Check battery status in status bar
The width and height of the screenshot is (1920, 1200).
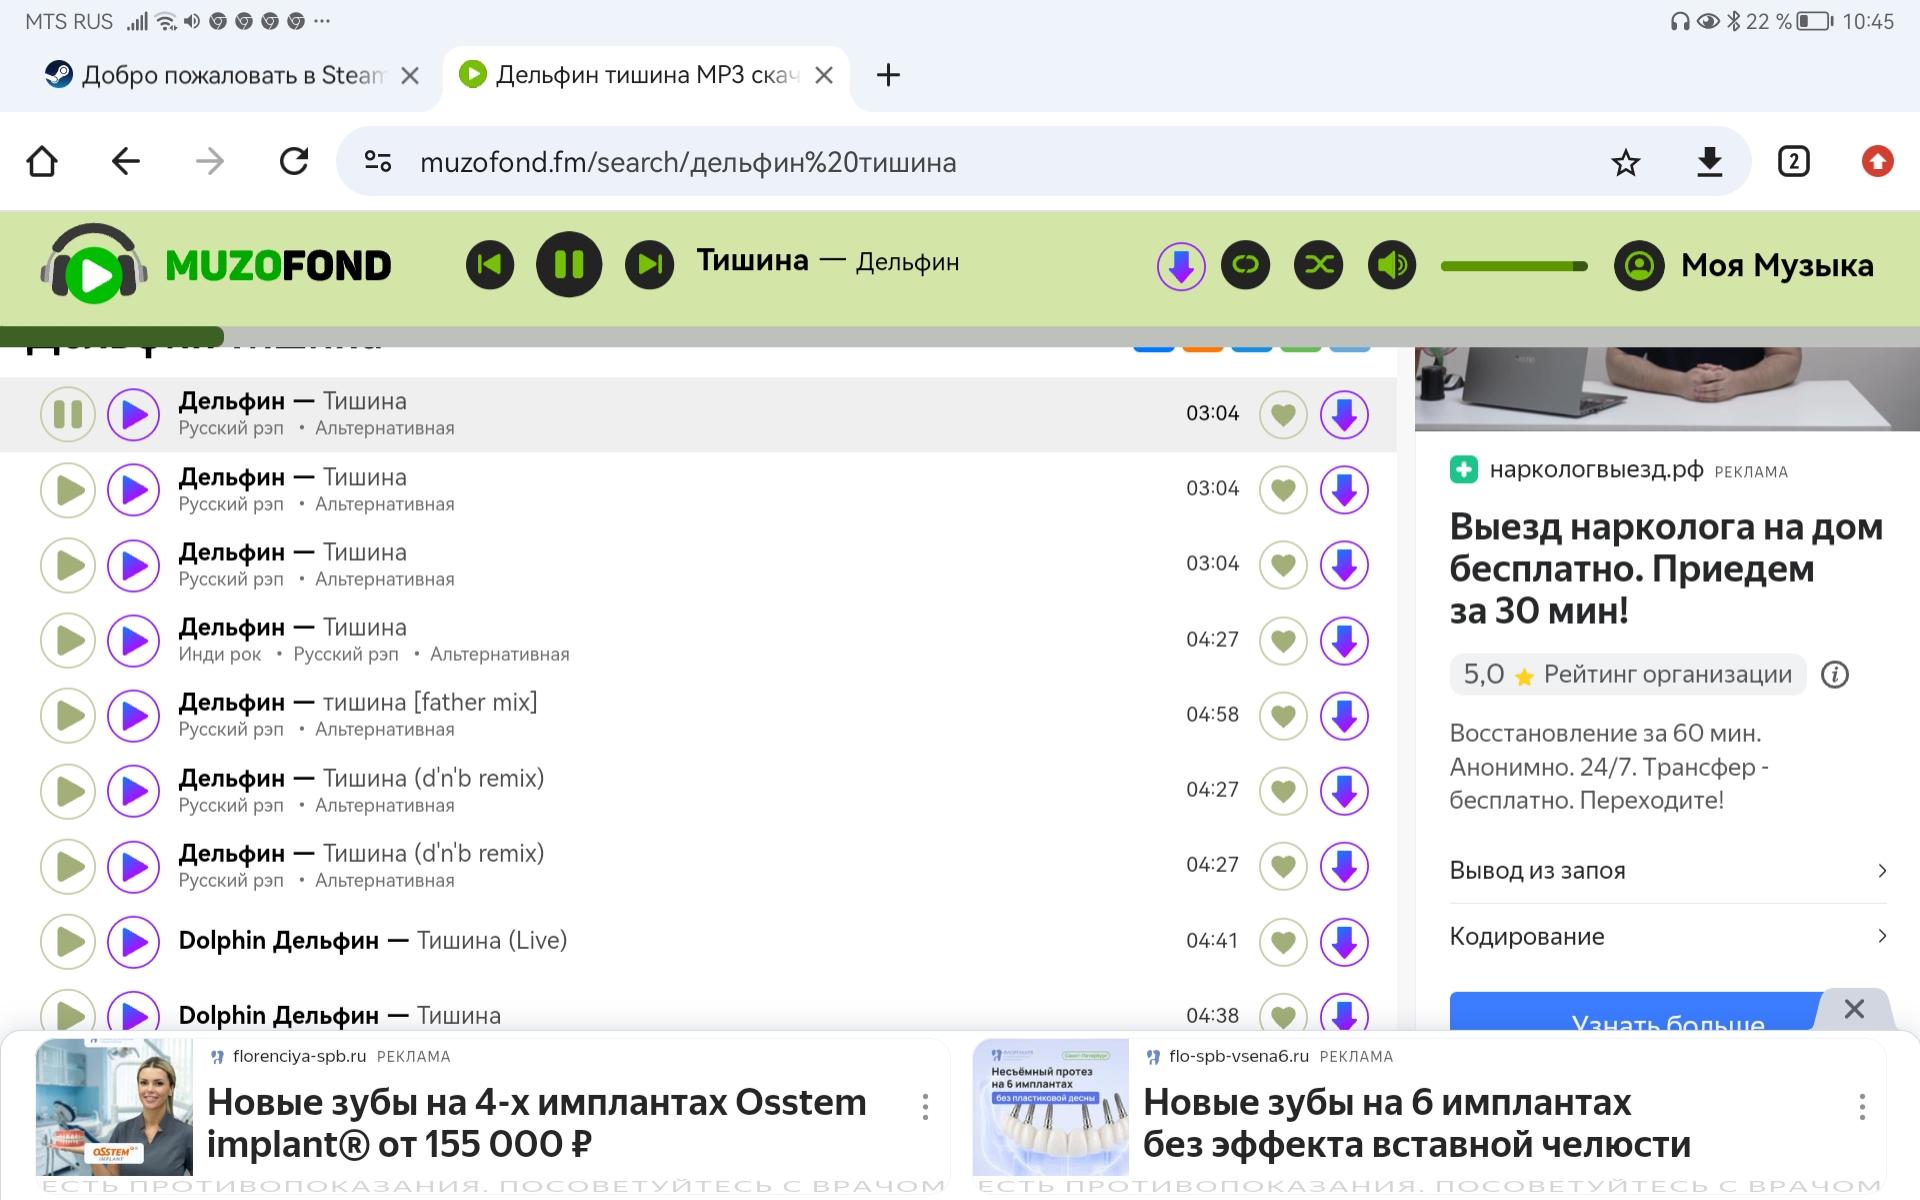1814,21
